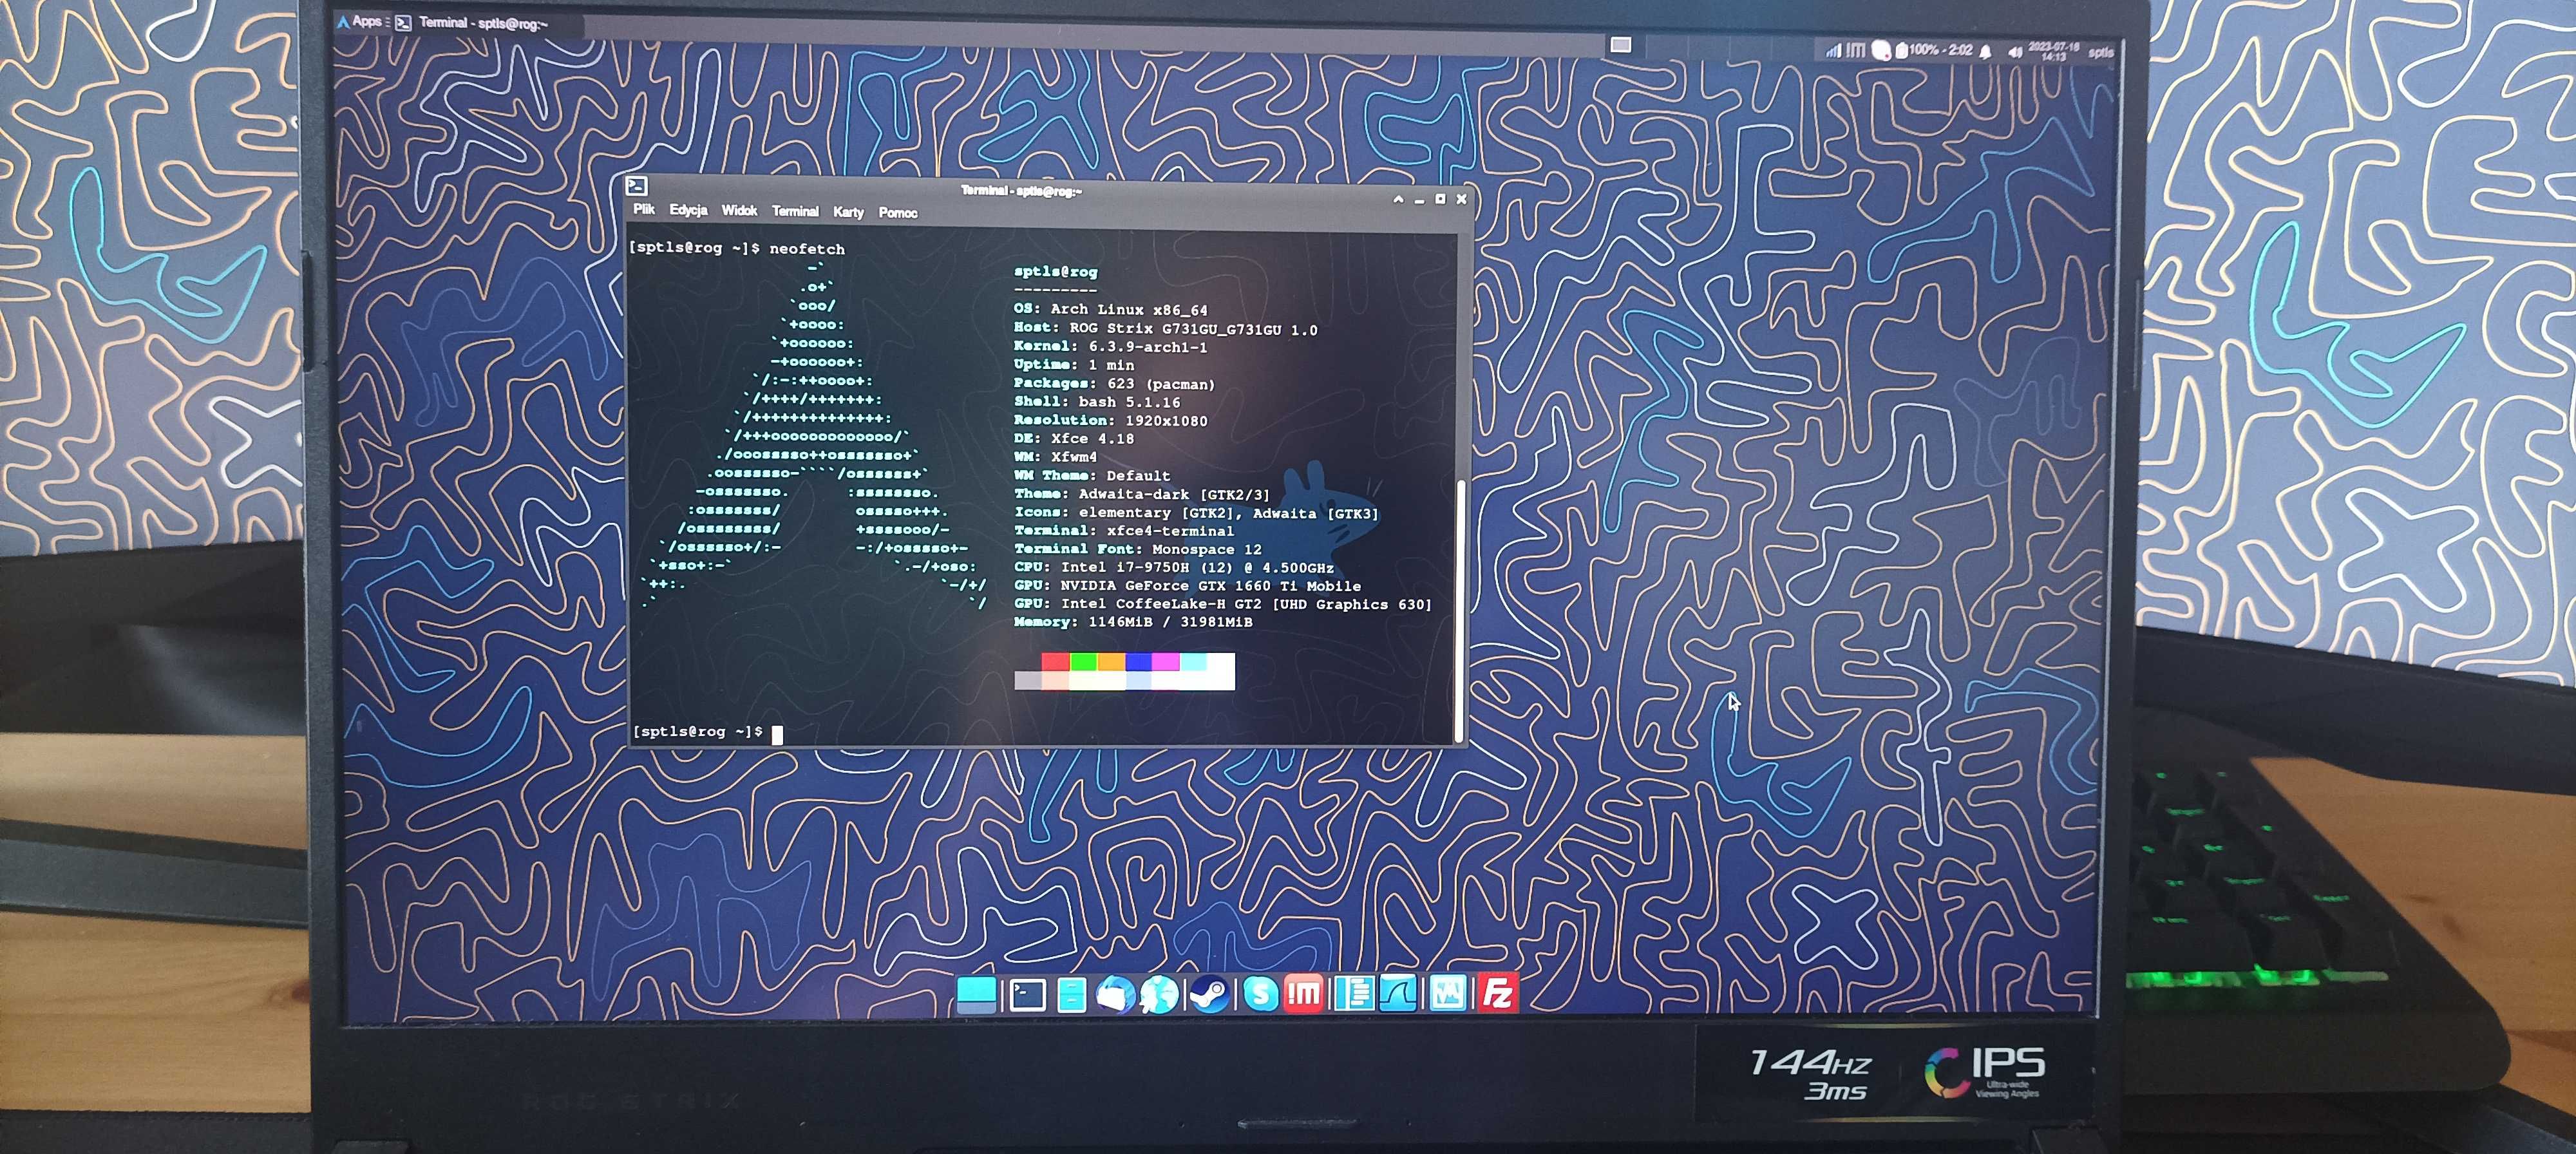The height and width of the screenshot is (1154, 2576).
Task: Close the terminal window
Action: coord(1461,199)
